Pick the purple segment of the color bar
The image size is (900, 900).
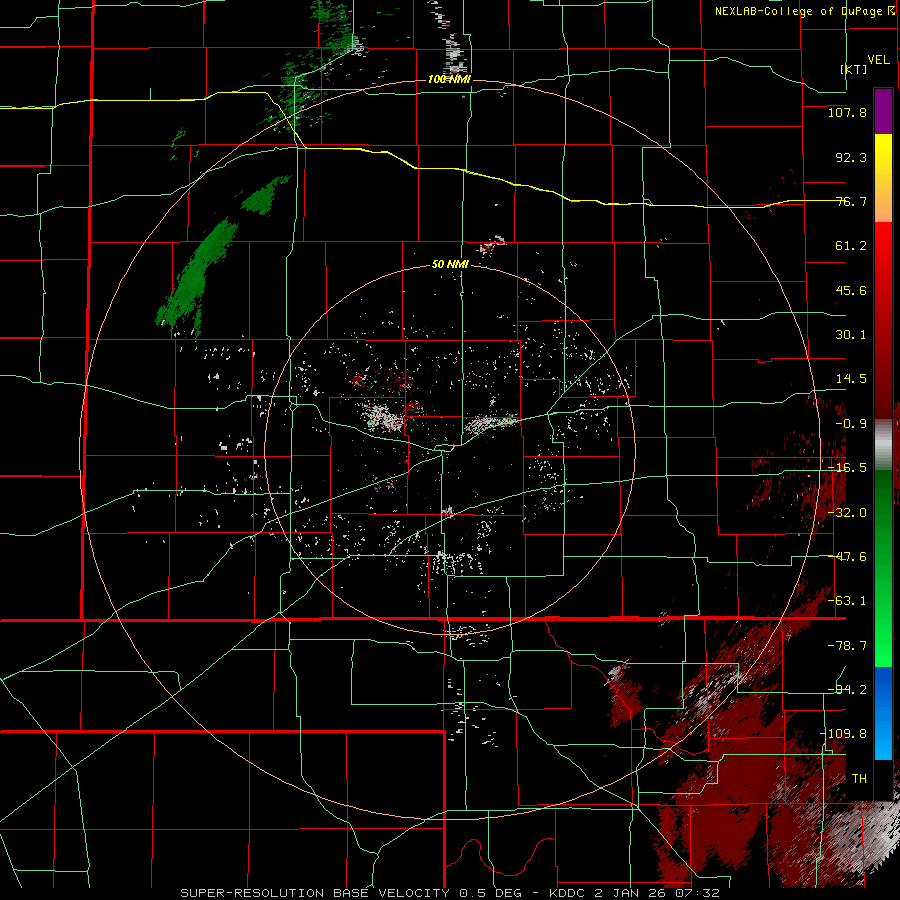pos(883,111)
